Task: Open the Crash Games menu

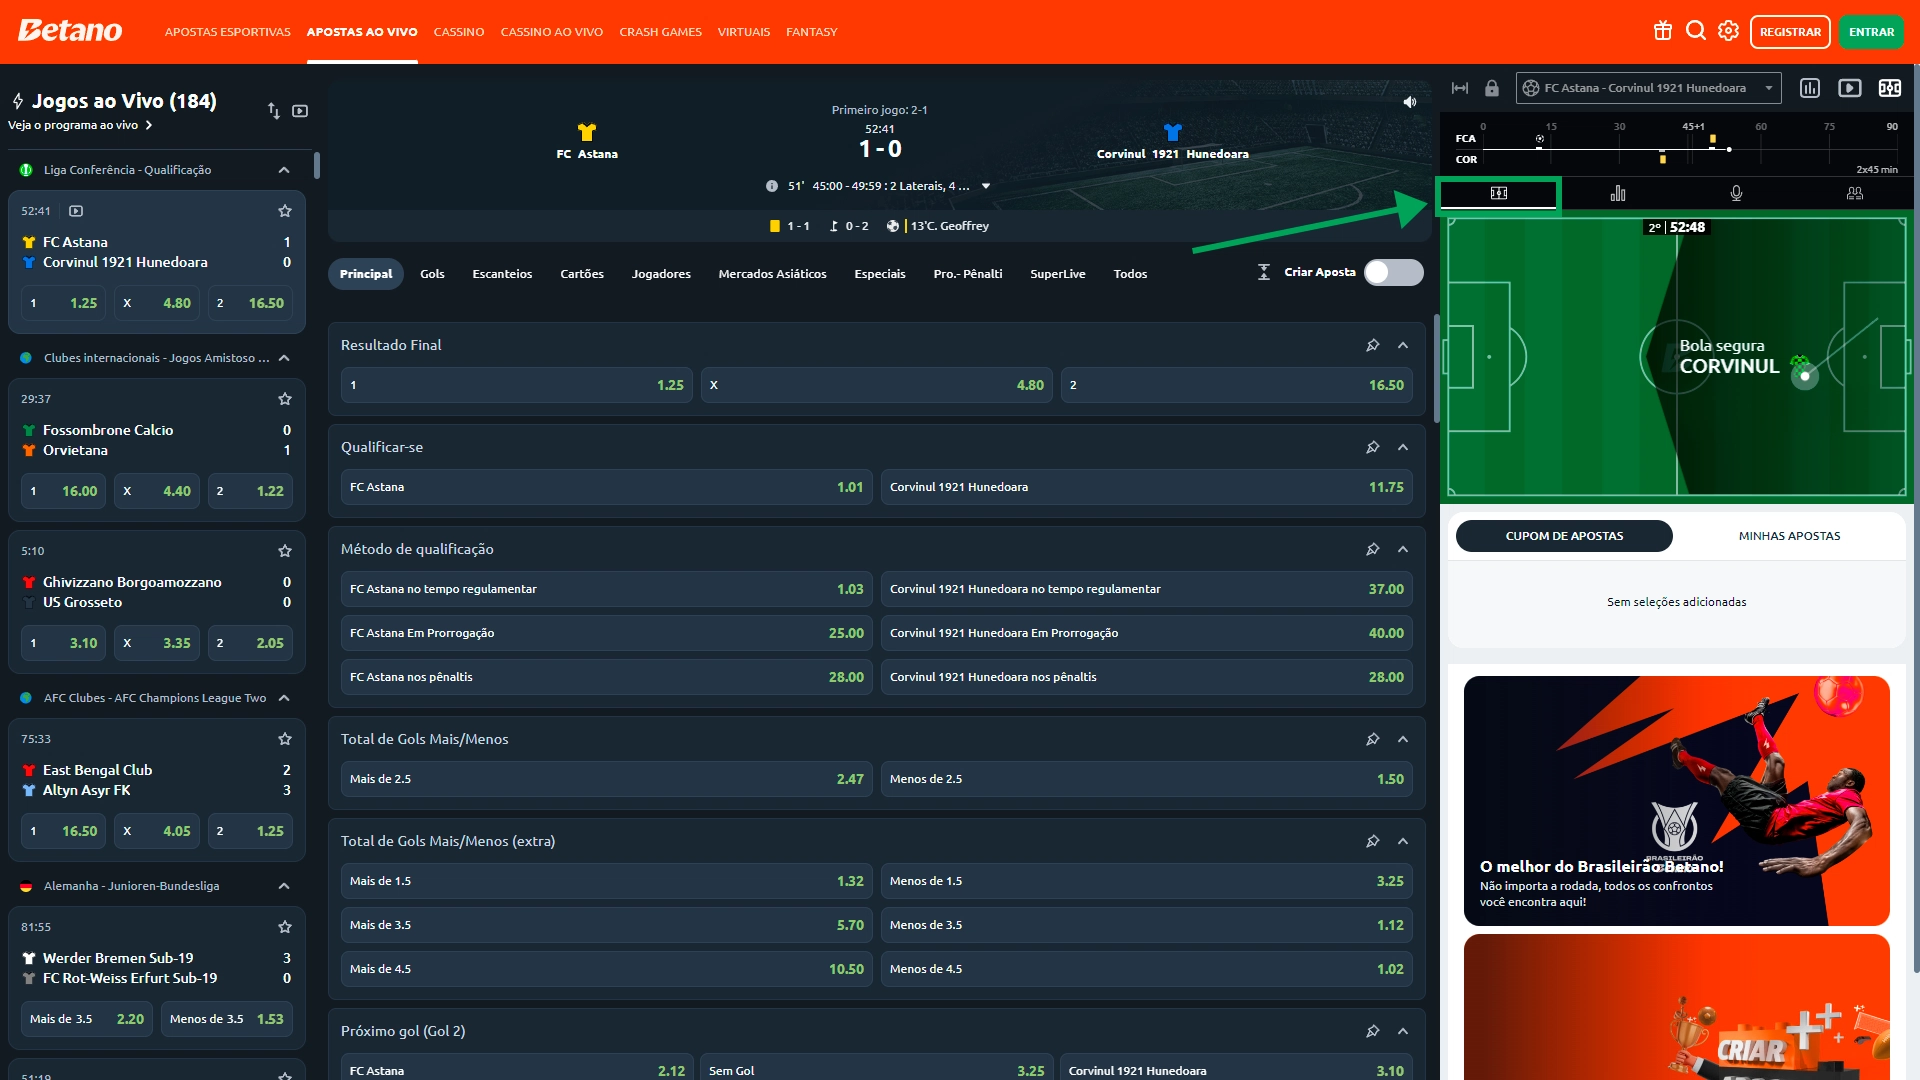Action: click(660, 32)
